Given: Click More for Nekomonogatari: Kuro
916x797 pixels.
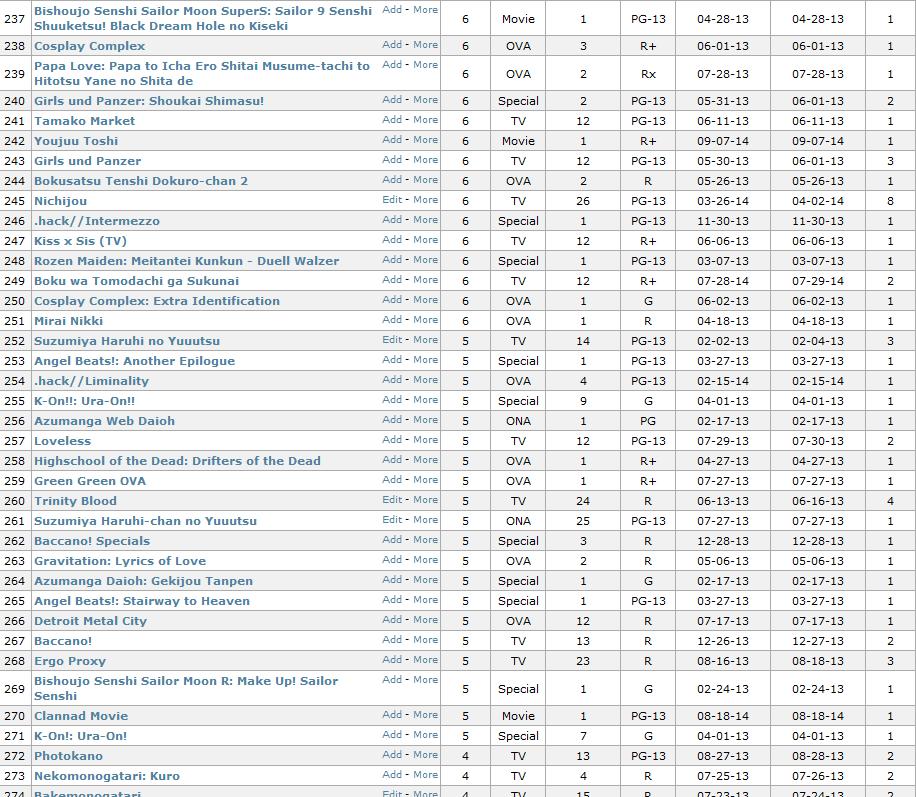Looking at the screenshot, I should [425, 775].
